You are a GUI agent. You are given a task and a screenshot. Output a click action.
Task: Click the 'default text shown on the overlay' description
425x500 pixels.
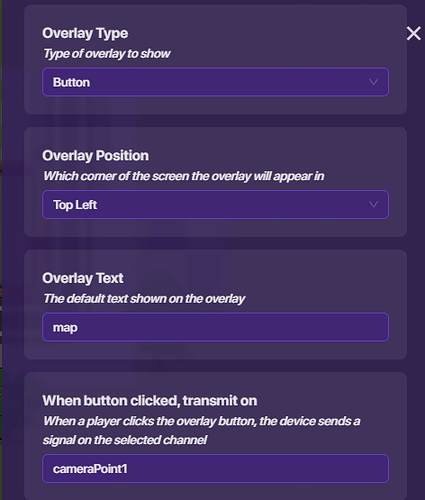point(144,299)
